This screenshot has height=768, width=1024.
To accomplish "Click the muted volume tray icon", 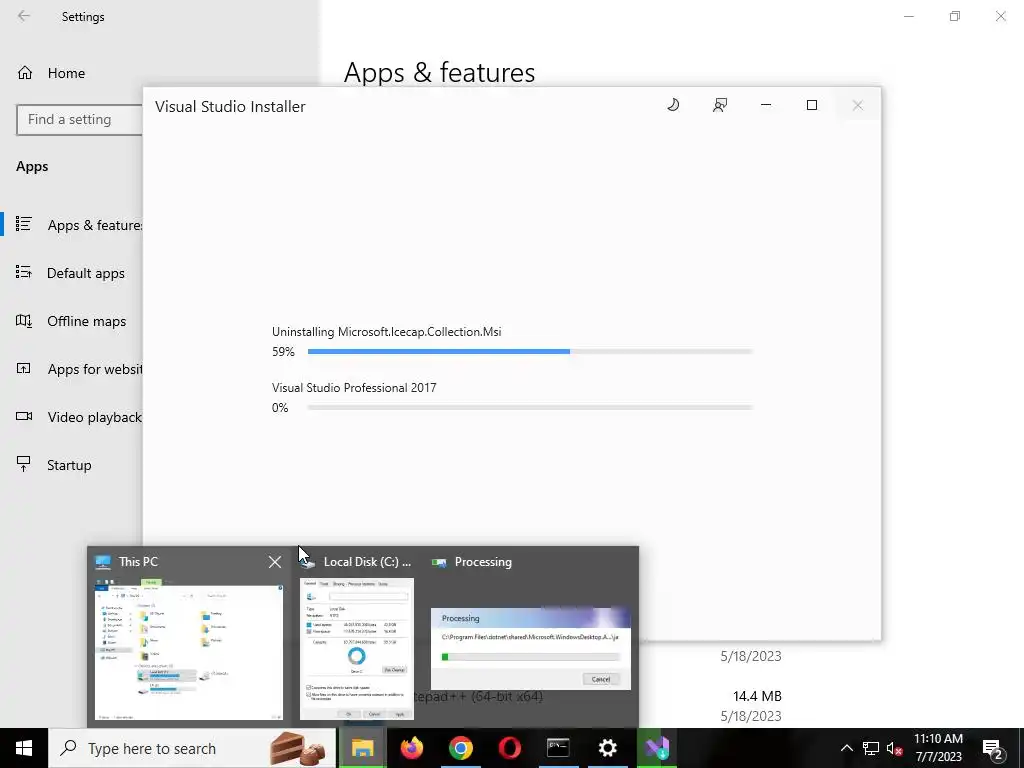I will click(x=894, y=748).
